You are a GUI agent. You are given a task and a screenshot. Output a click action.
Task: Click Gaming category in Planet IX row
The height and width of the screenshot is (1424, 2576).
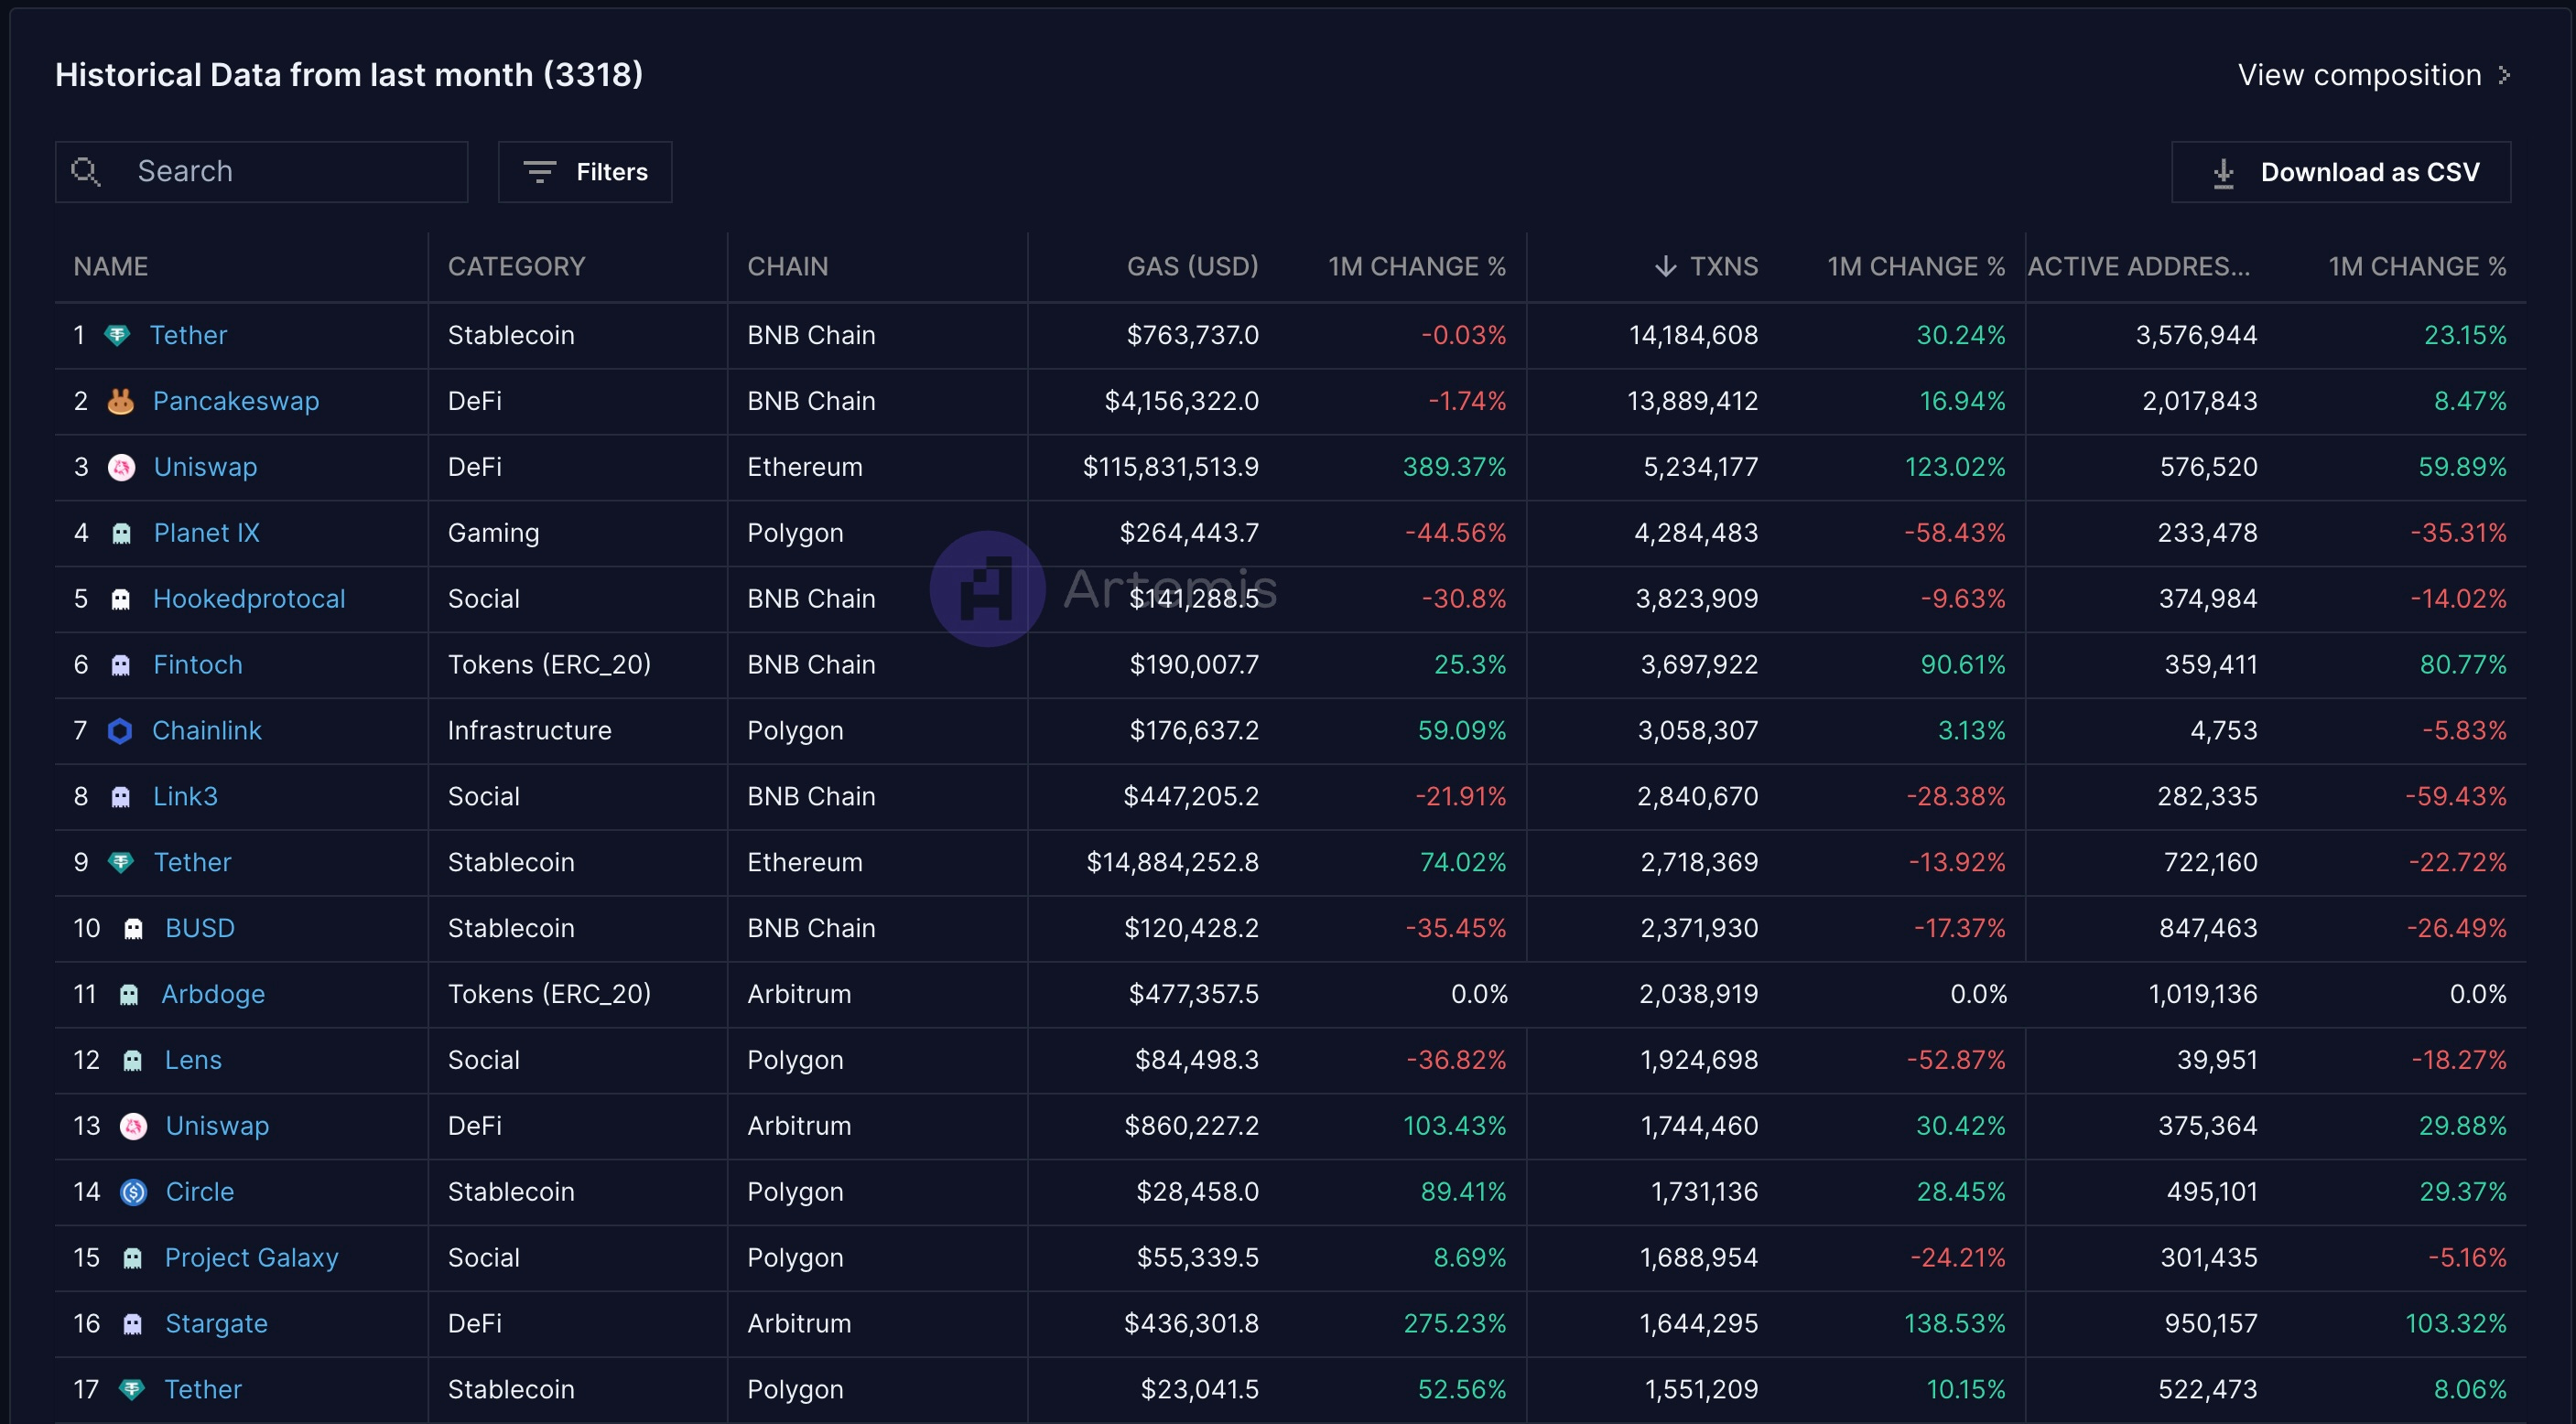coord(493,533)
